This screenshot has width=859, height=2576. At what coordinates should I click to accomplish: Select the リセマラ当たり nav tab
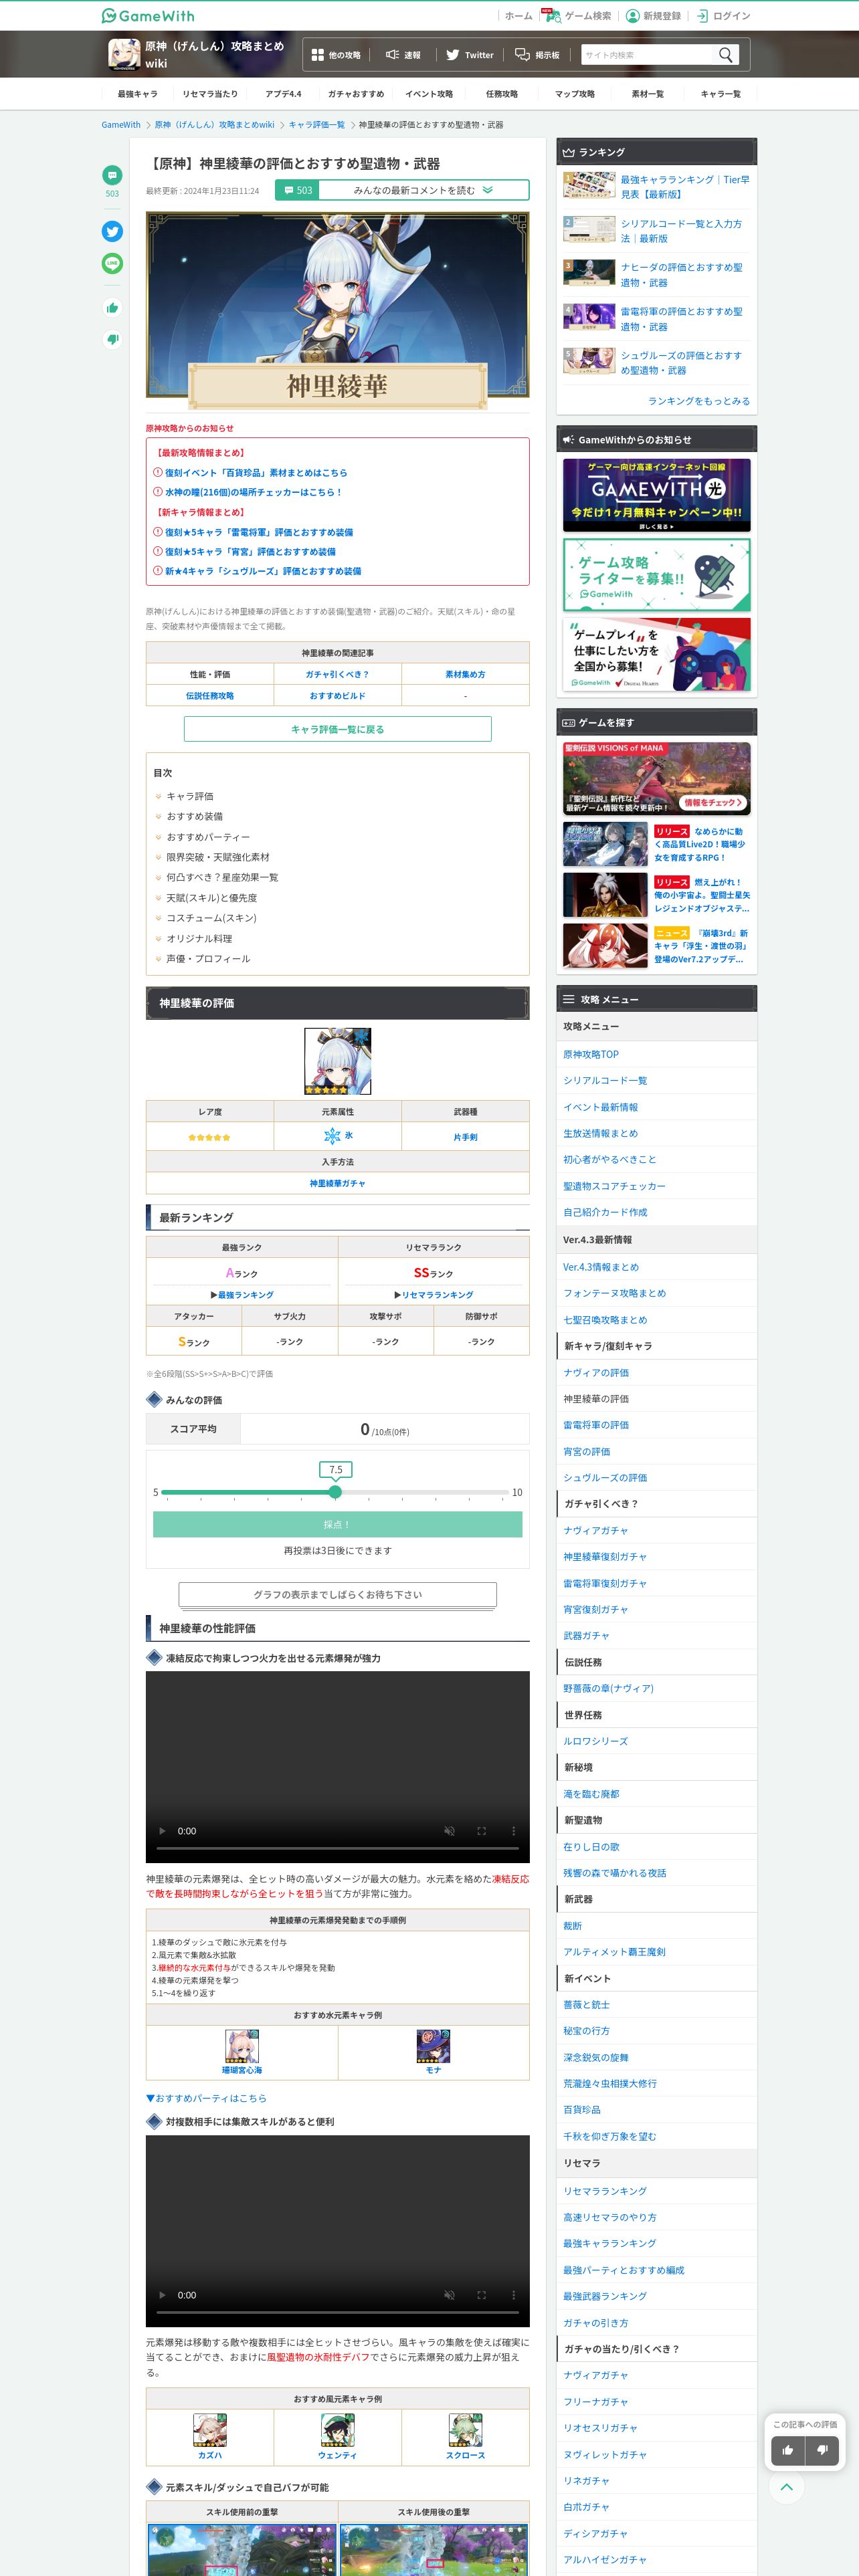(210, 94)
